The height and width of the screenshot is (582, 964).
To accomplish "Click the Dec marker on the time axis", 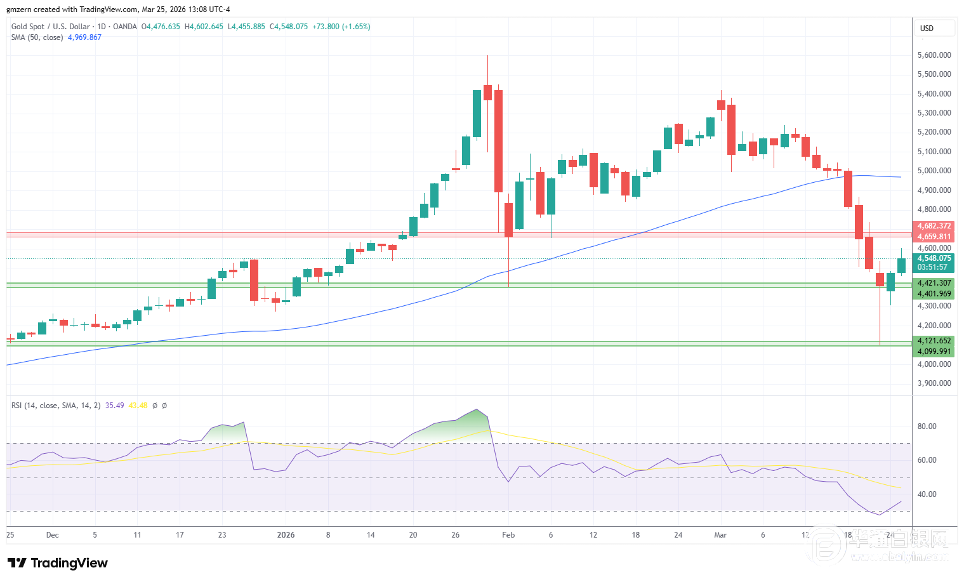I will click(52, 535).
